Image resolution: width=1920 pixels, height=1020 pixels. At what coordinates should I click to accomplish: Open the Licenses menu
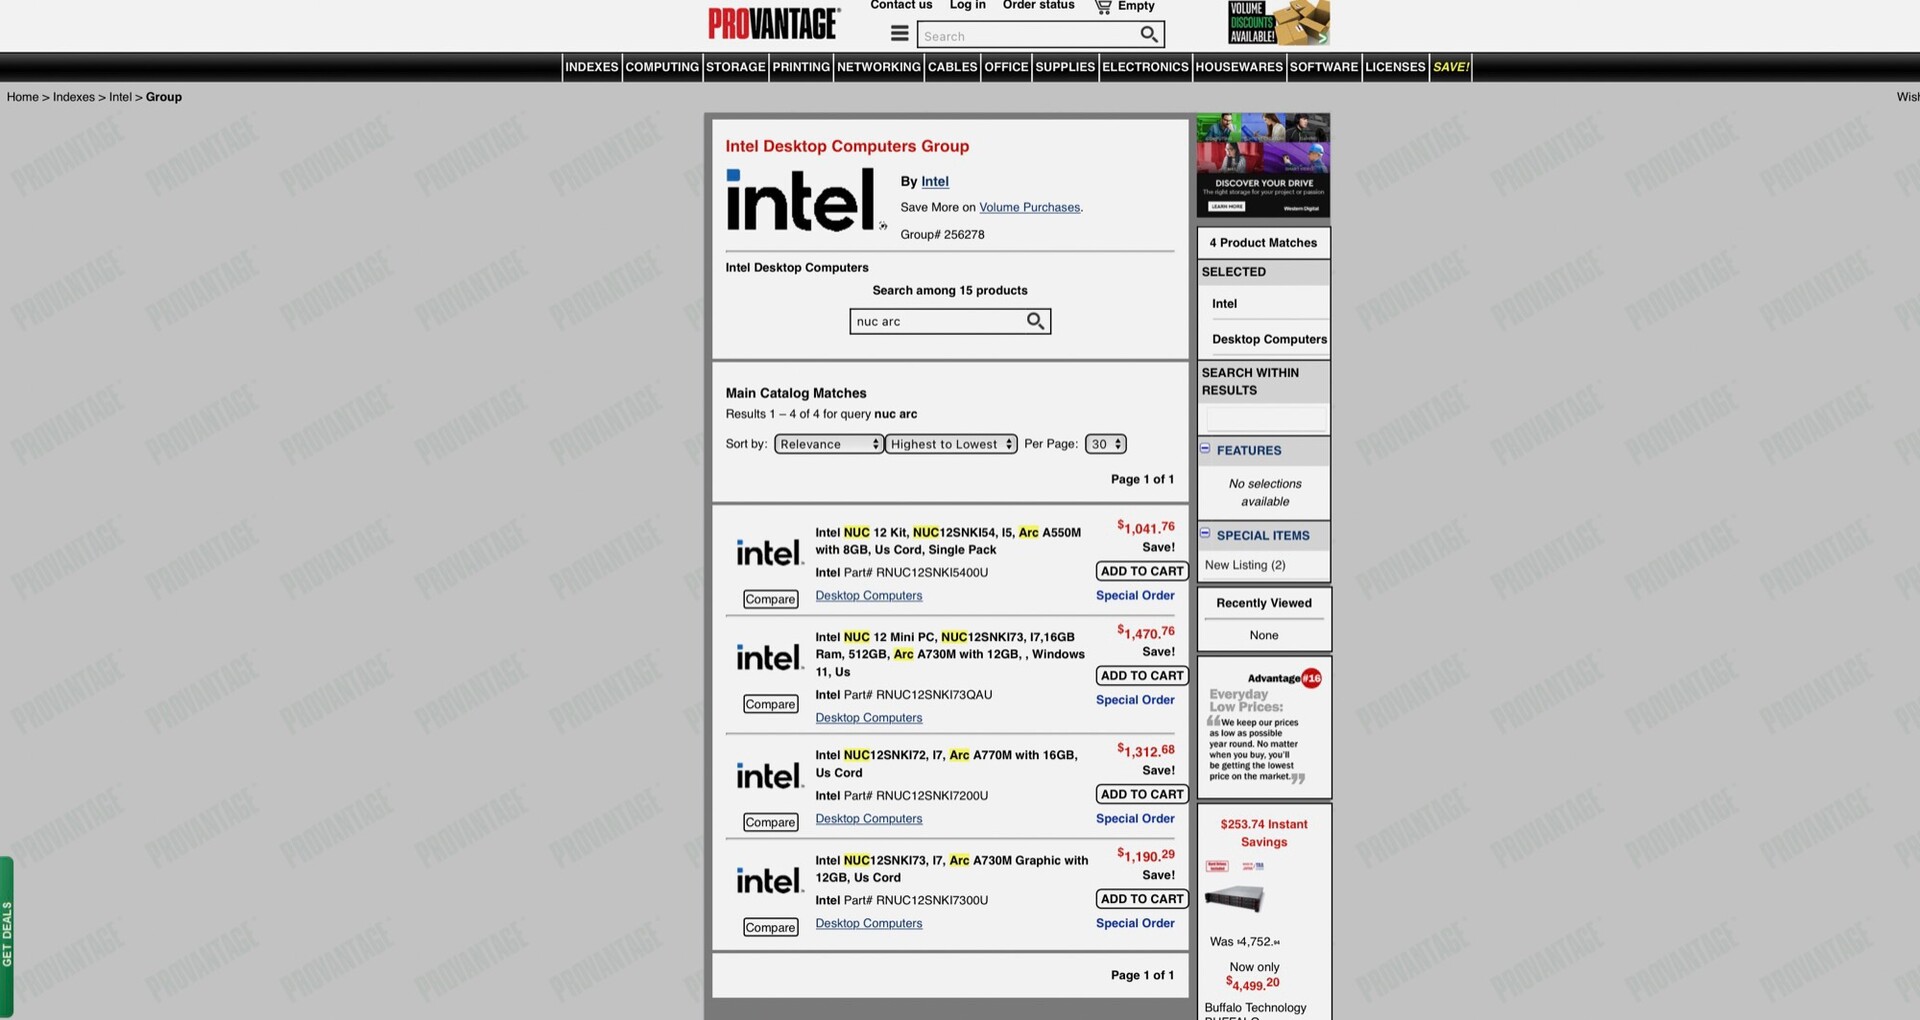tap(1395, 67)
